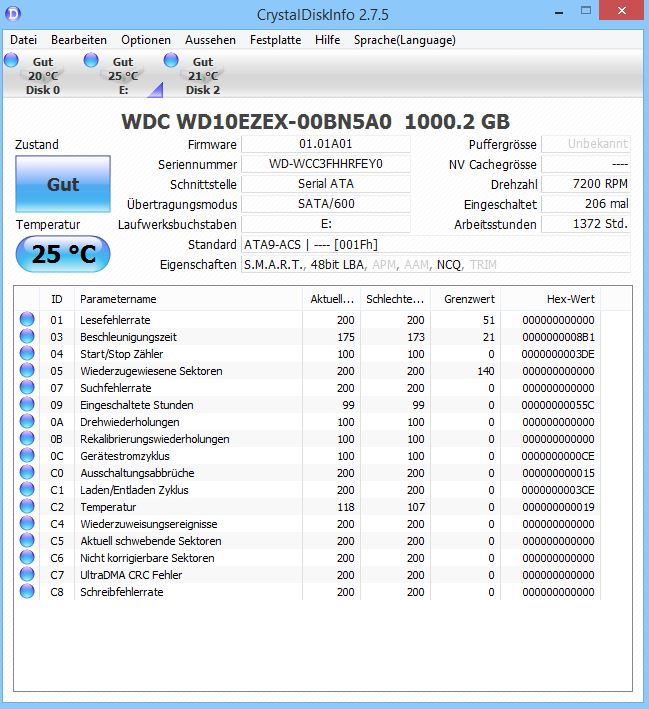
Task: Click the Standard field ATA9-ACS
Action: (x=436, y=245)
